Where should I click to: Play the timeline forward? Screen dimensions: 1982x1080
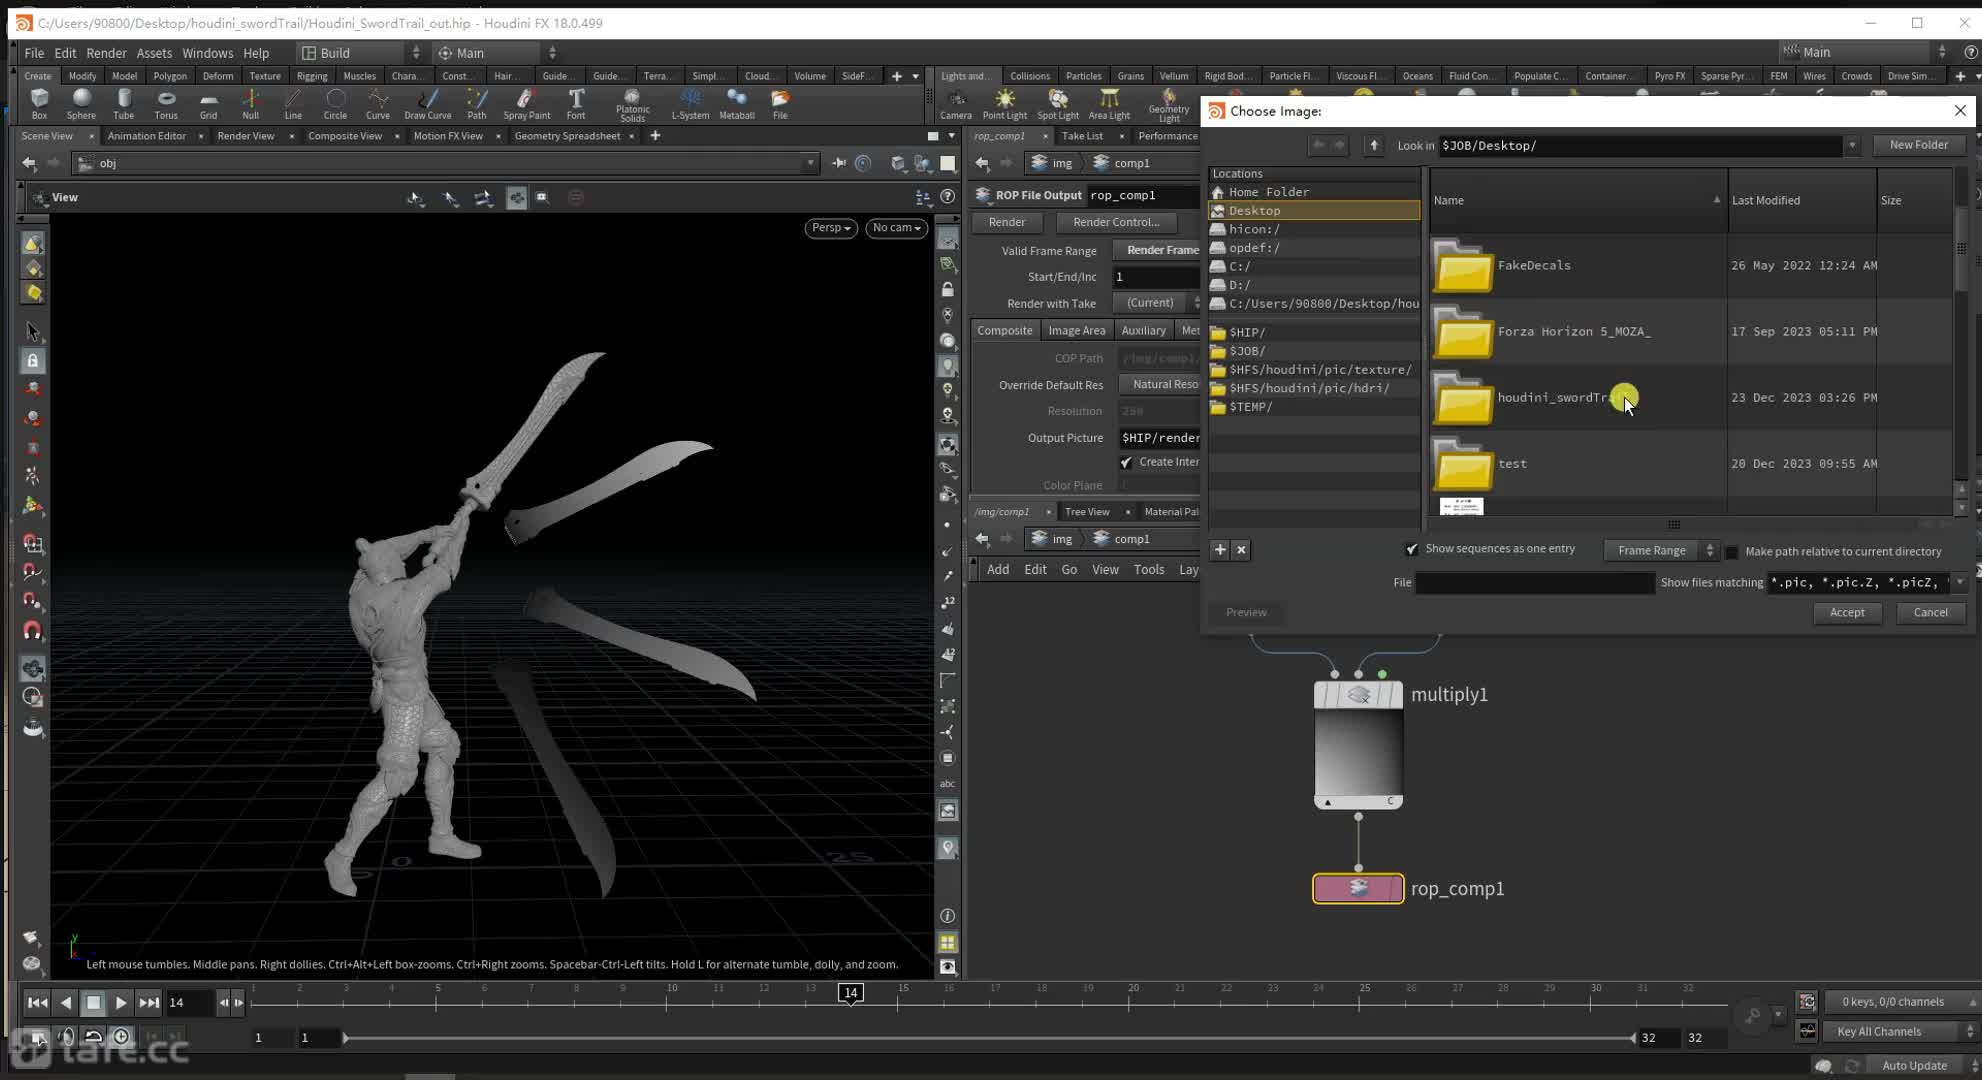coord(120,1002)
